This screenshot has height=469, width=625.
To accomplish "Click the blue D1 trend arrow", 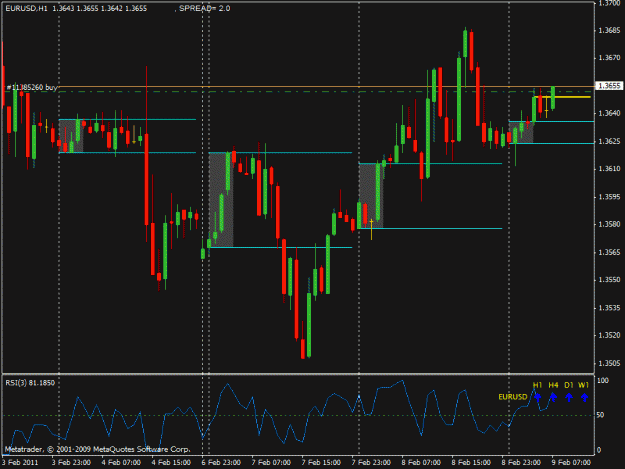I will pyautogui.click(x=569, y=397).
